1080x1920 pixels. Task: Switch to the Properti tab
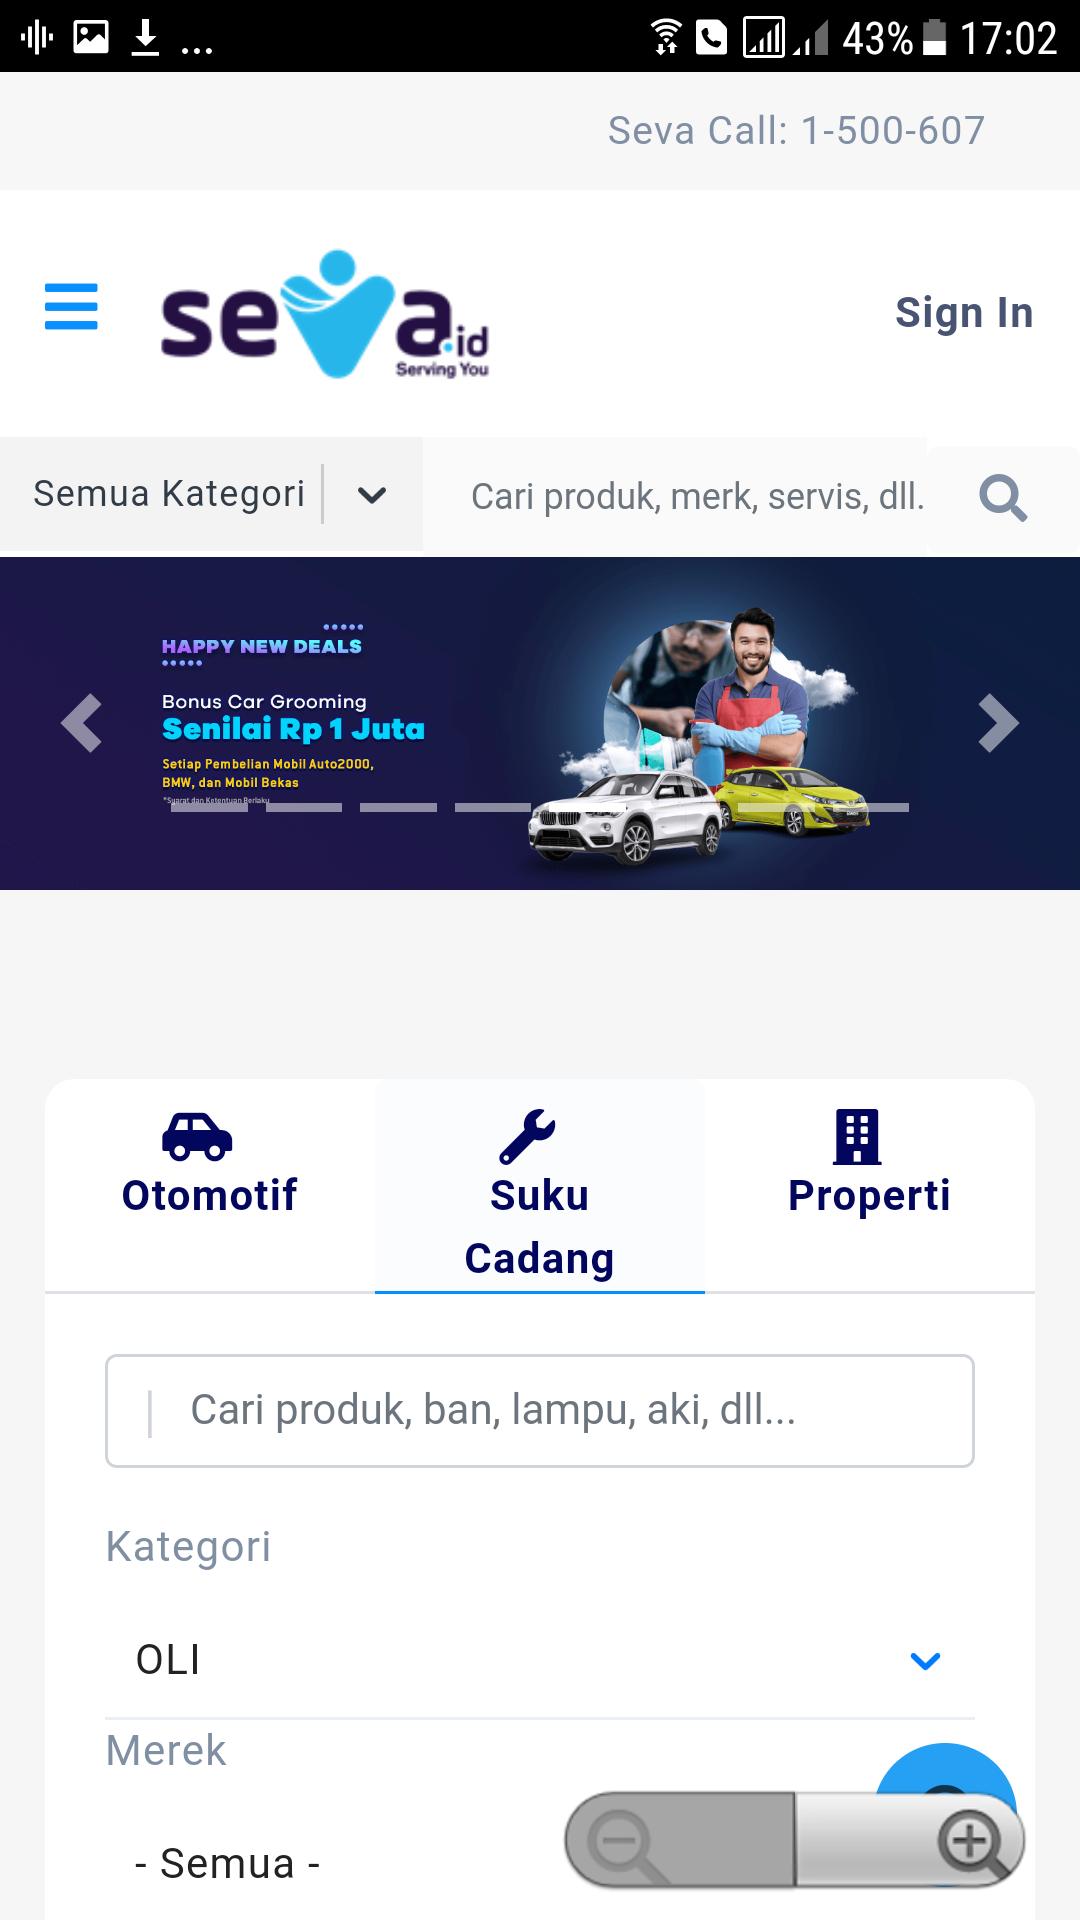point(869,1165)
